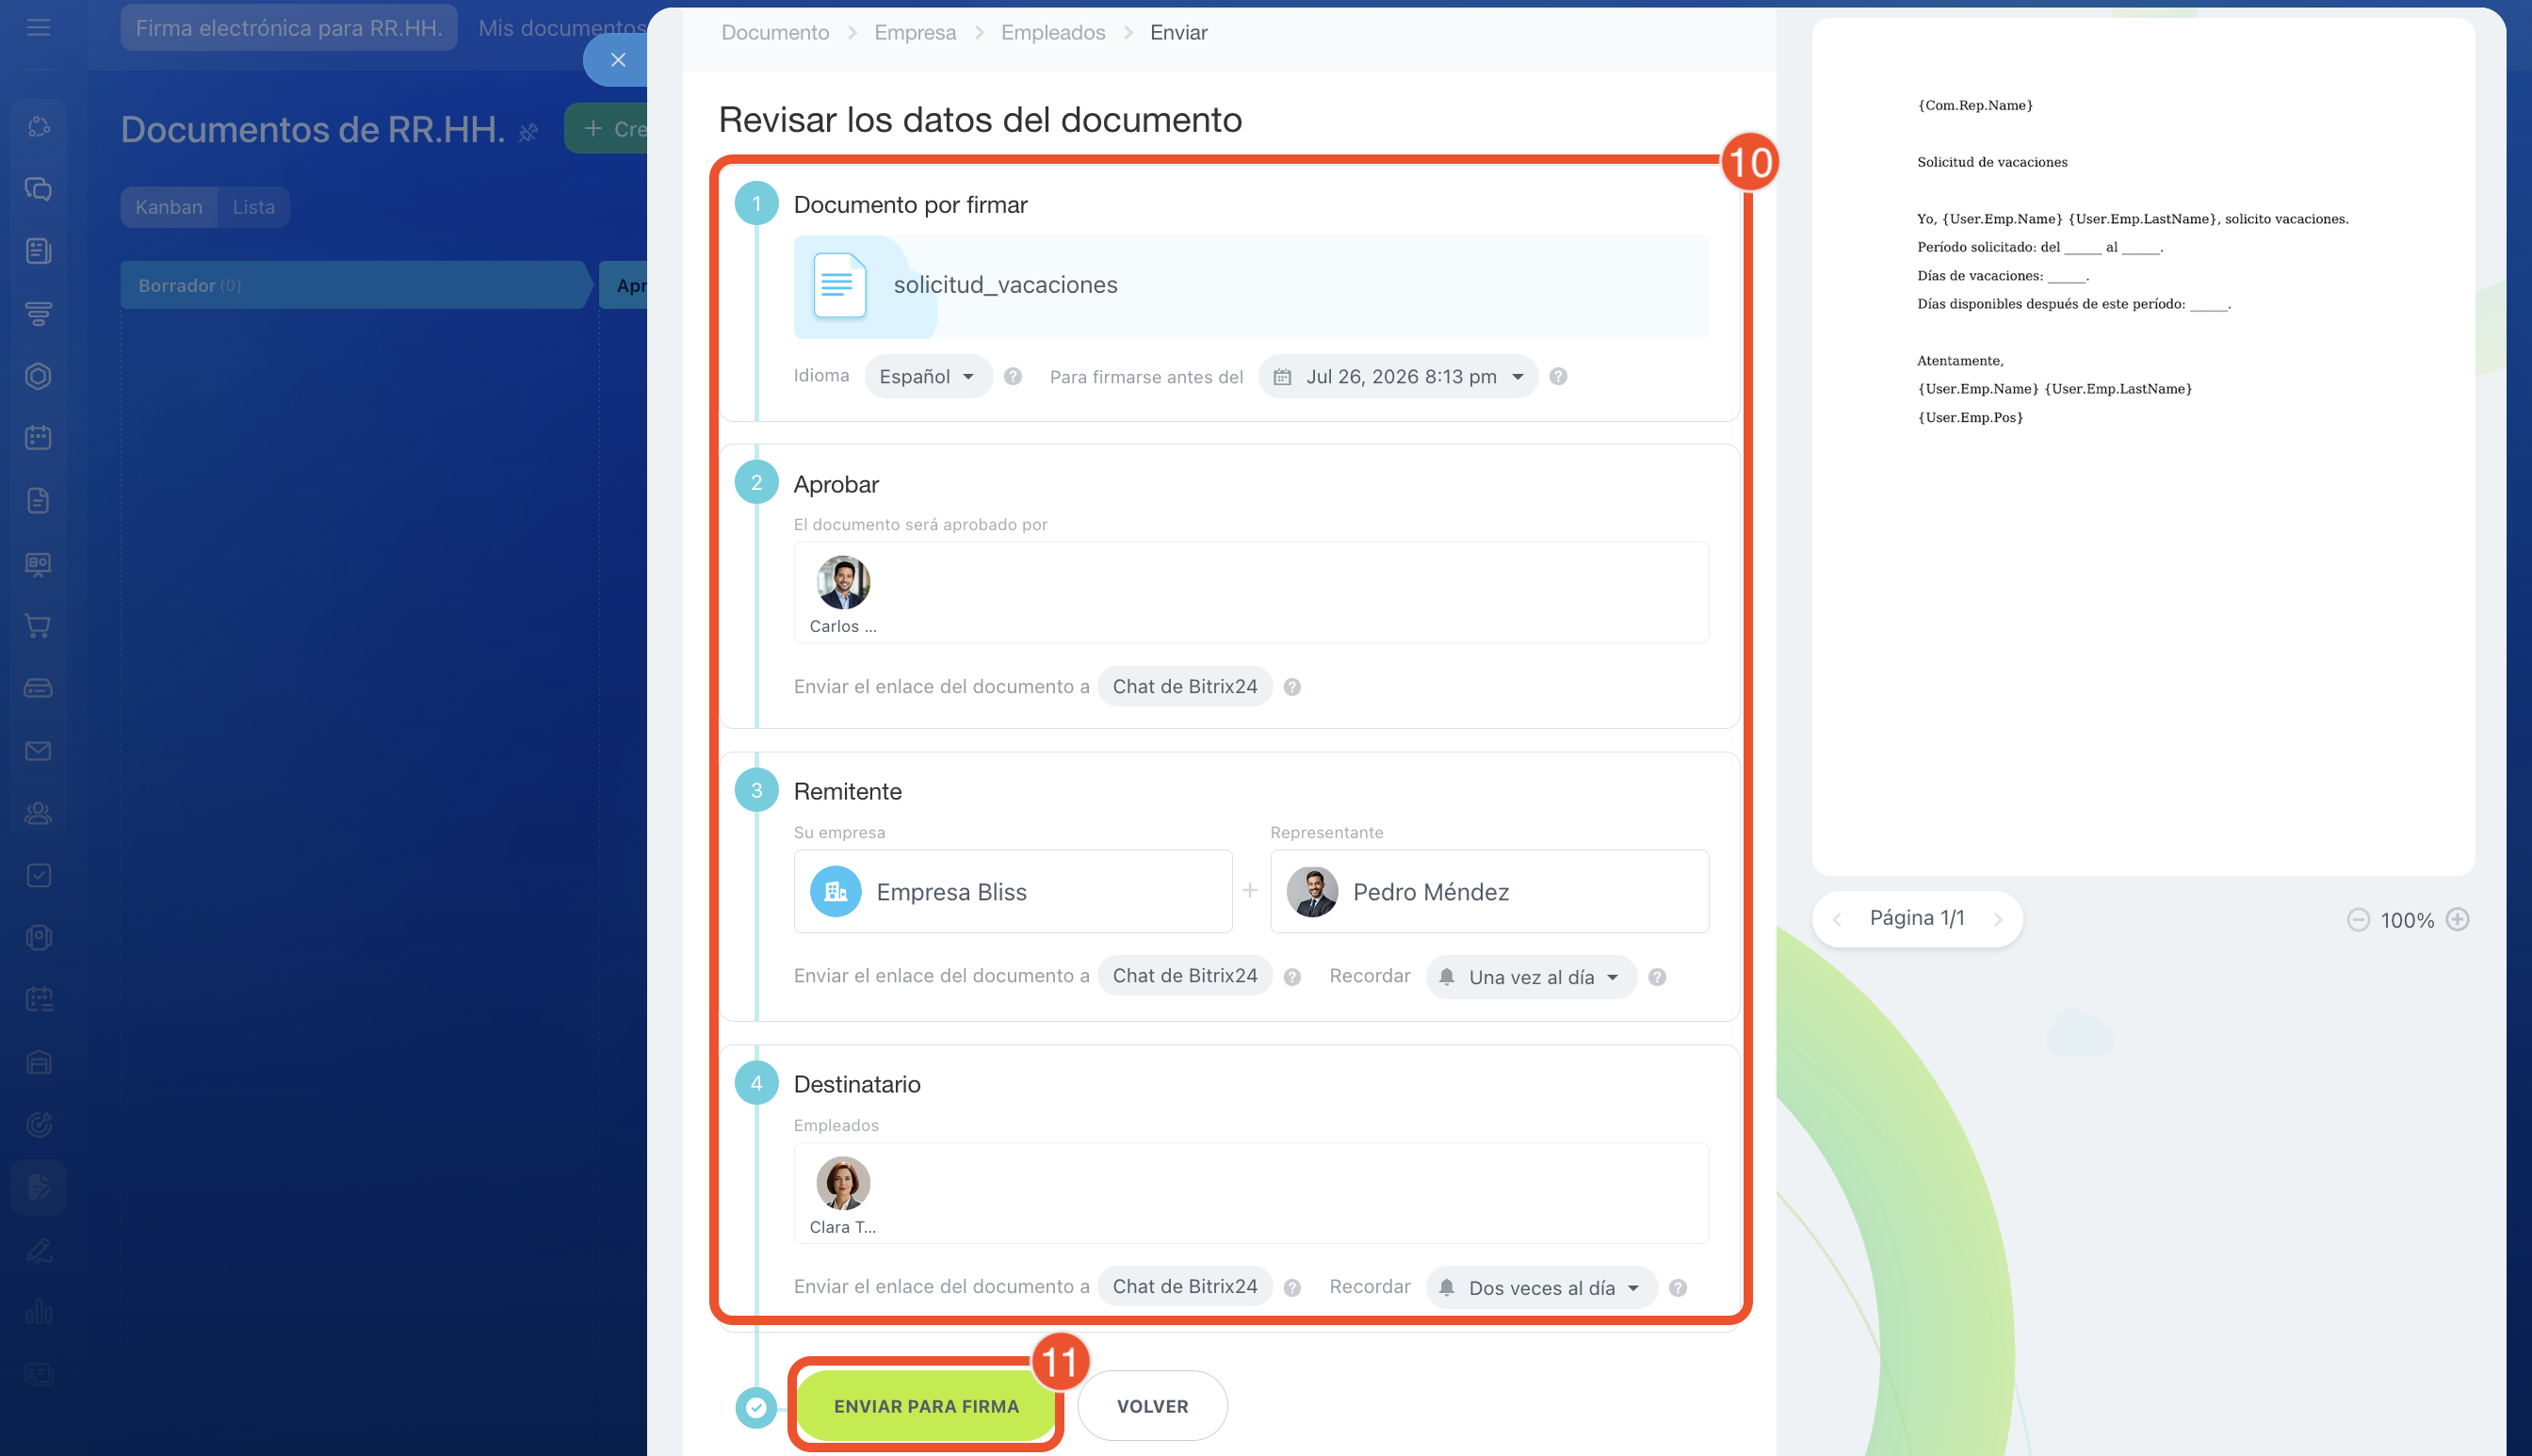Click Chat de Bitrix24 chip under Aprobar
Image resolution: width=2532 pixels, height=1456 pixels.
1184,687
